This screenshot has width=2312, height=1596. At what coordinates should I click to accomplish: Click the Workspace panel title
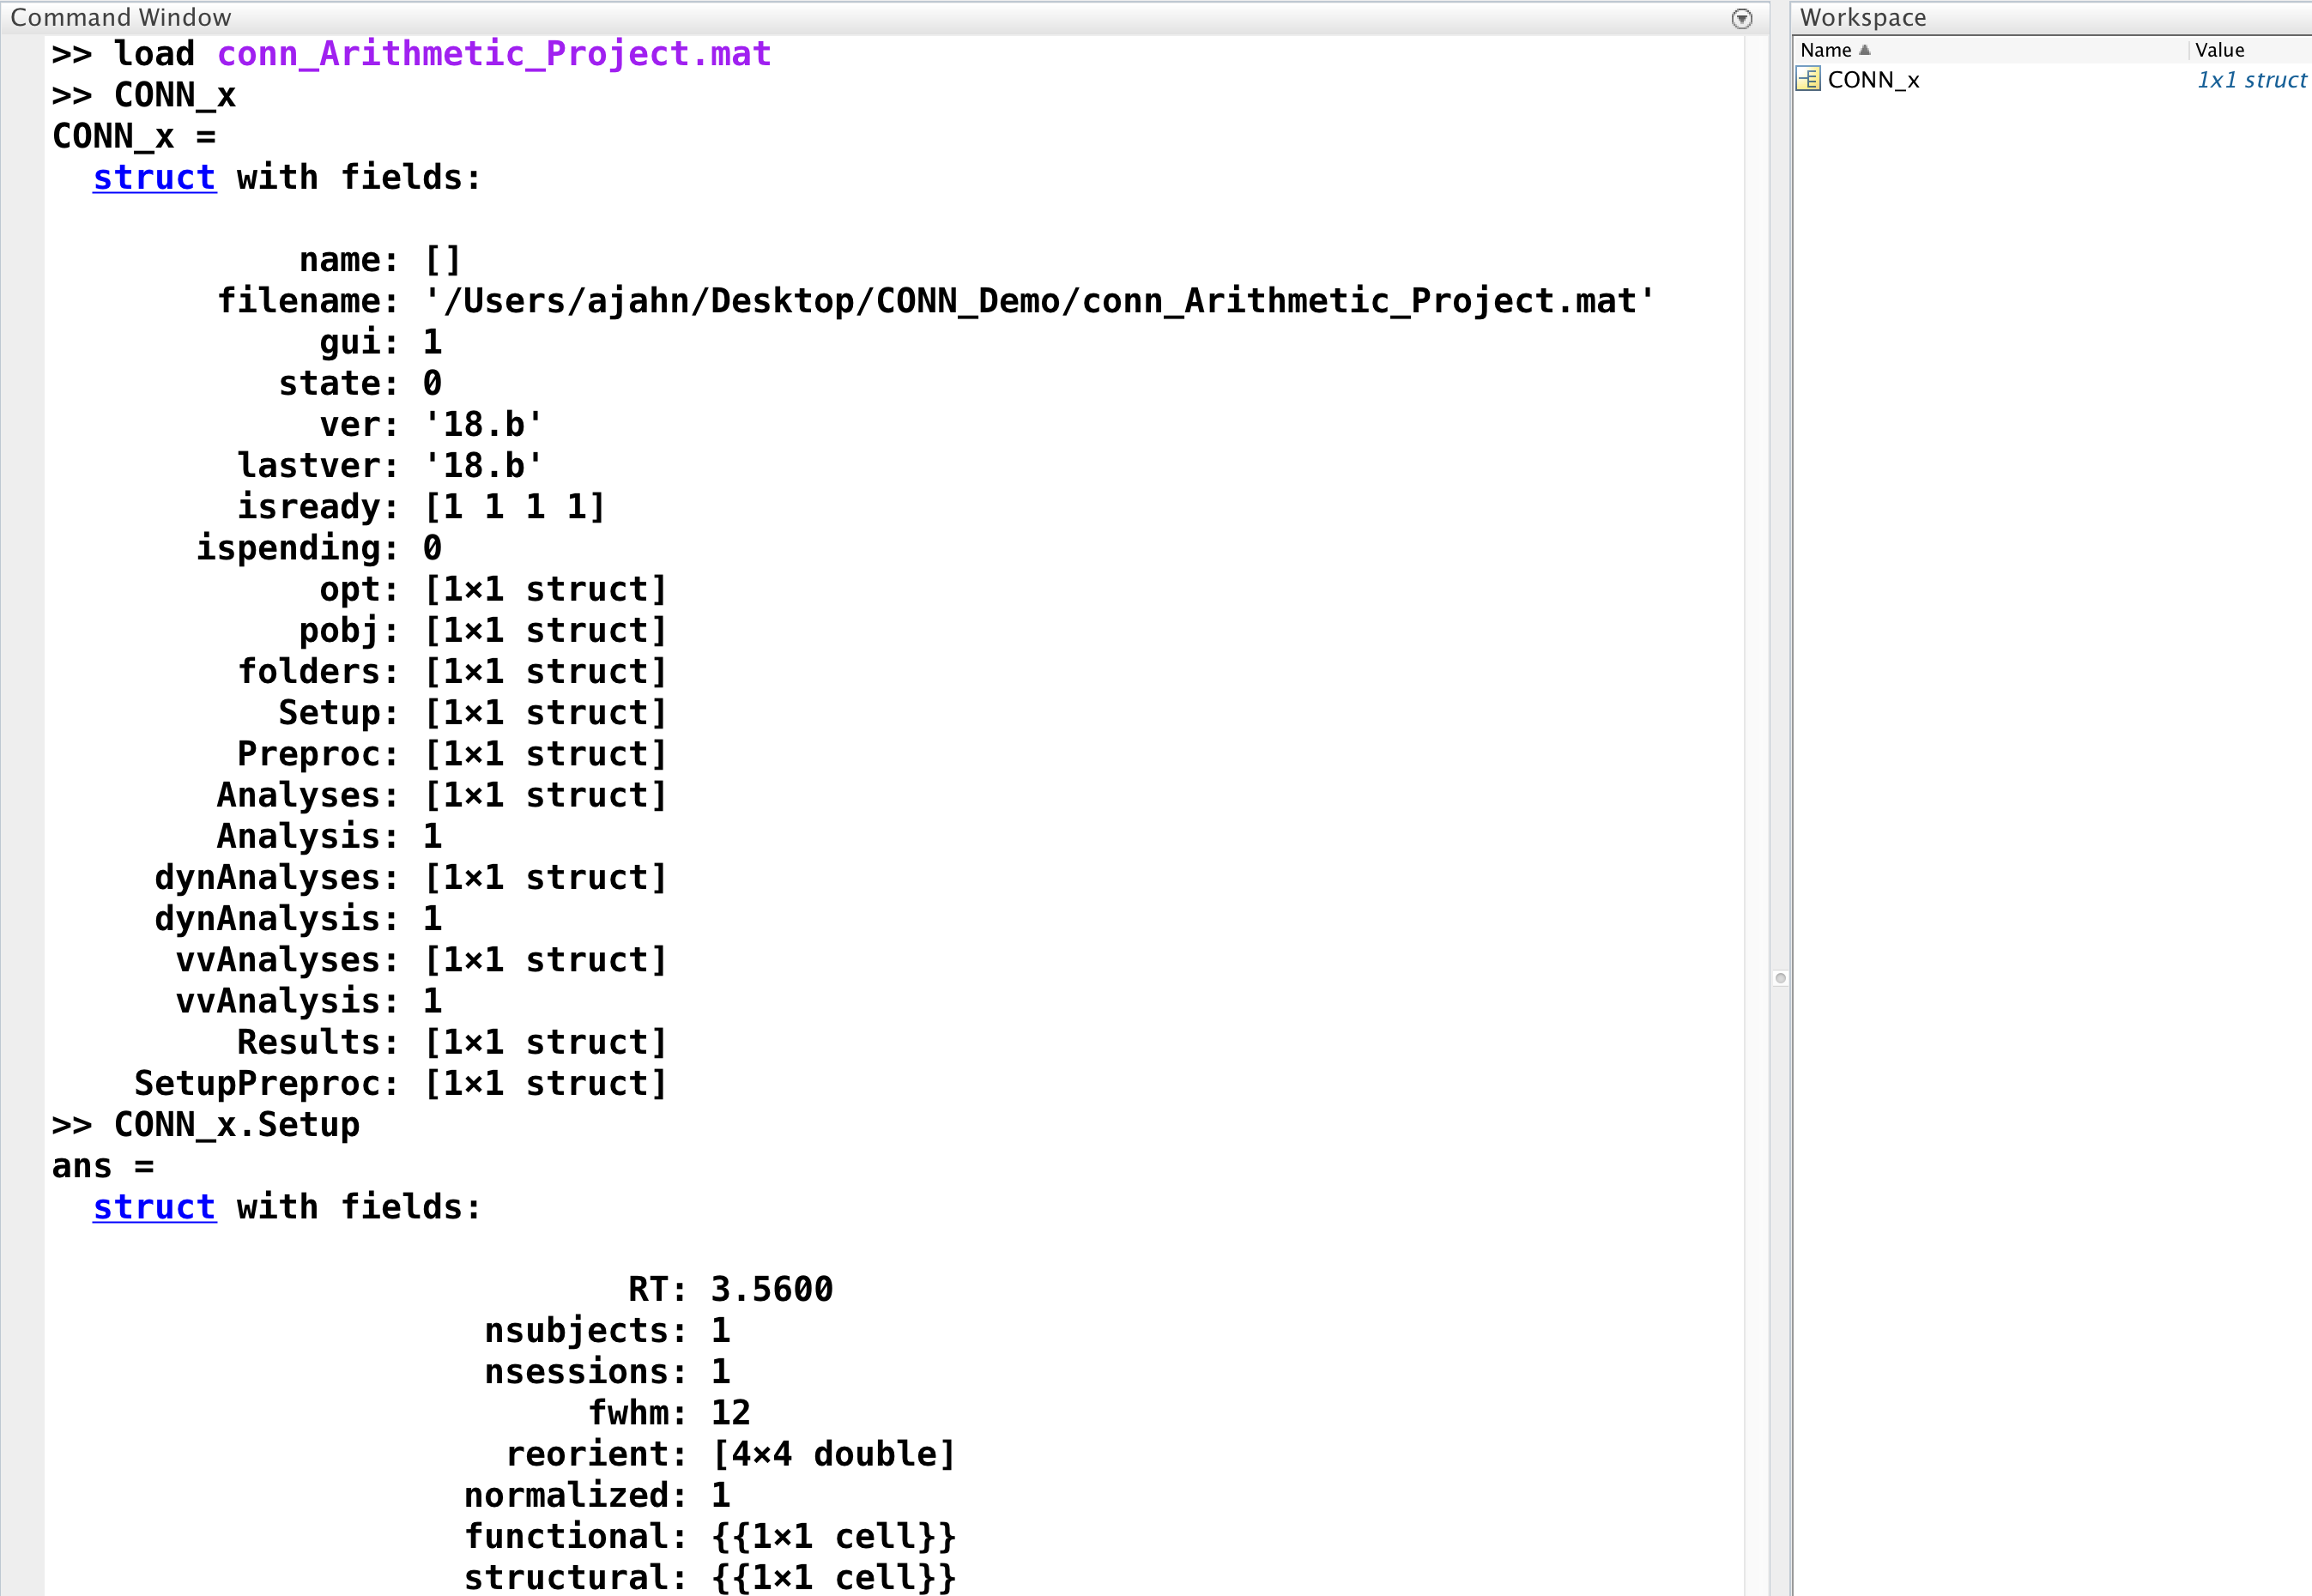click(1863, 18)
